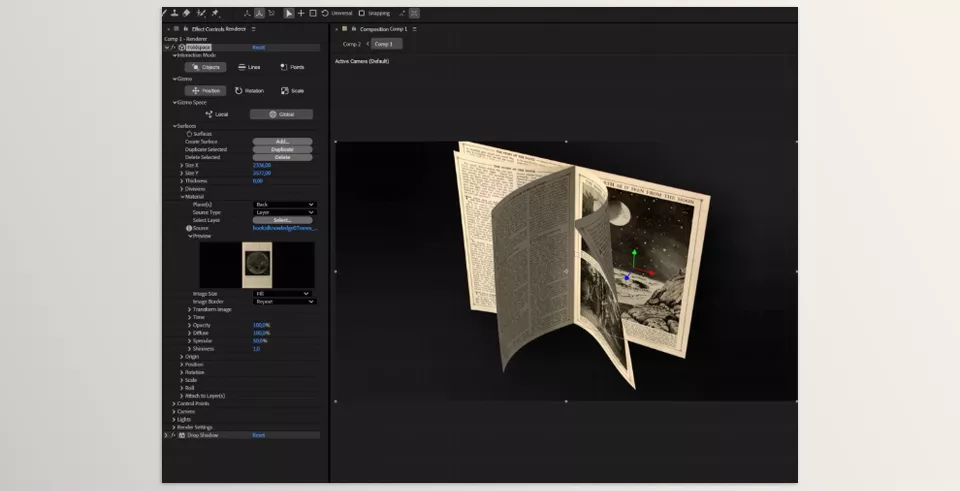
Task: Click the material preview thumbnail
Action: (x=257, y=265)
